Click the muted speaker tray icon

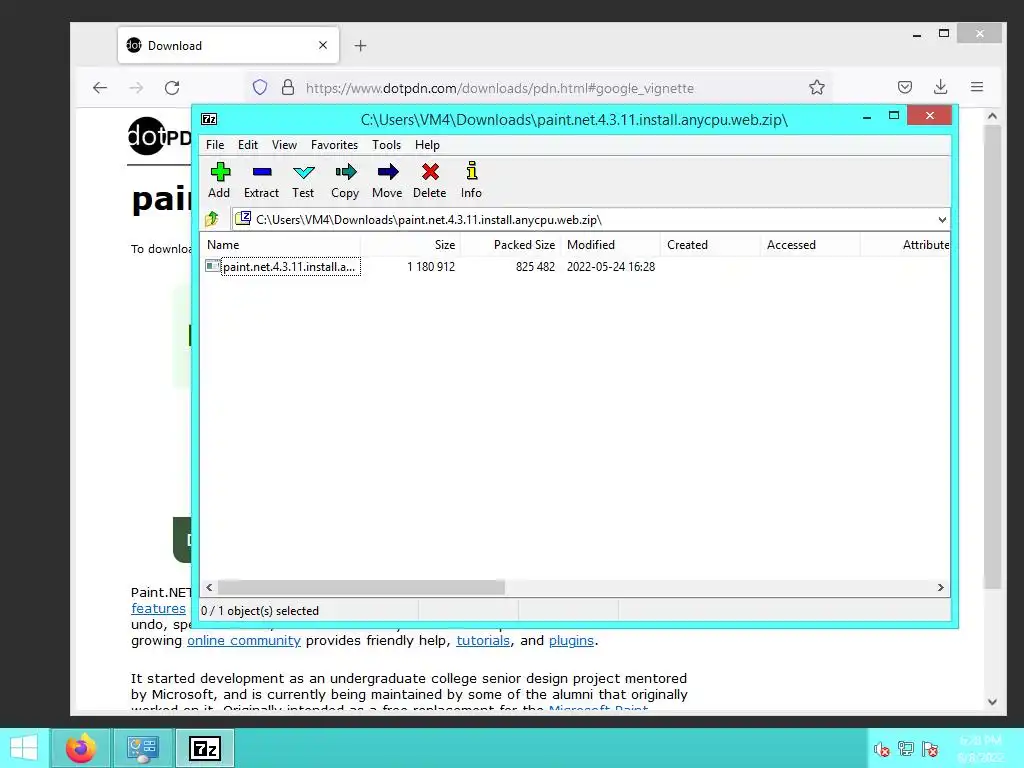[882, 749]
